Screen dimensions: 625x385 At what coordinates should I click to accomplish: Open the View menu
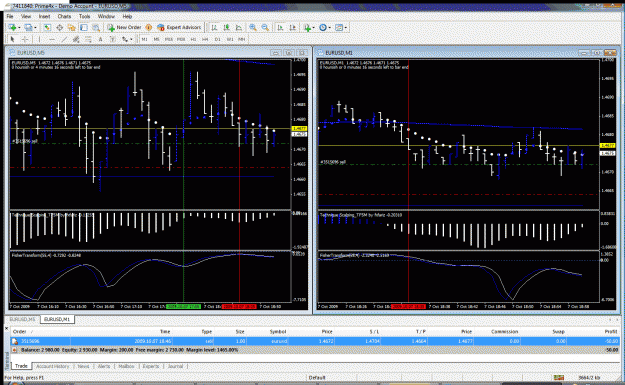26,16
